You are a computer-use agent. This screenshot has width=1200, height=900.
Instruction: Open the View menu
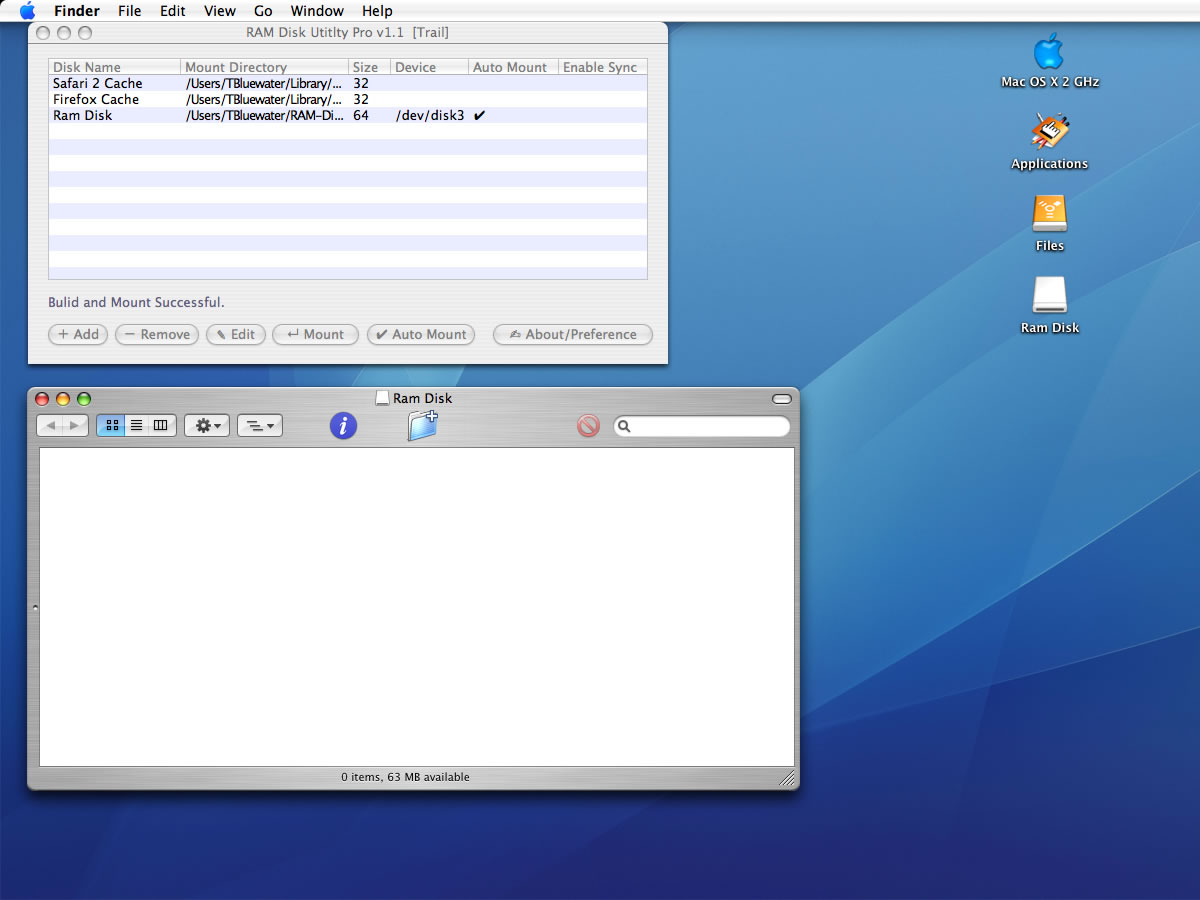[220, 11]
